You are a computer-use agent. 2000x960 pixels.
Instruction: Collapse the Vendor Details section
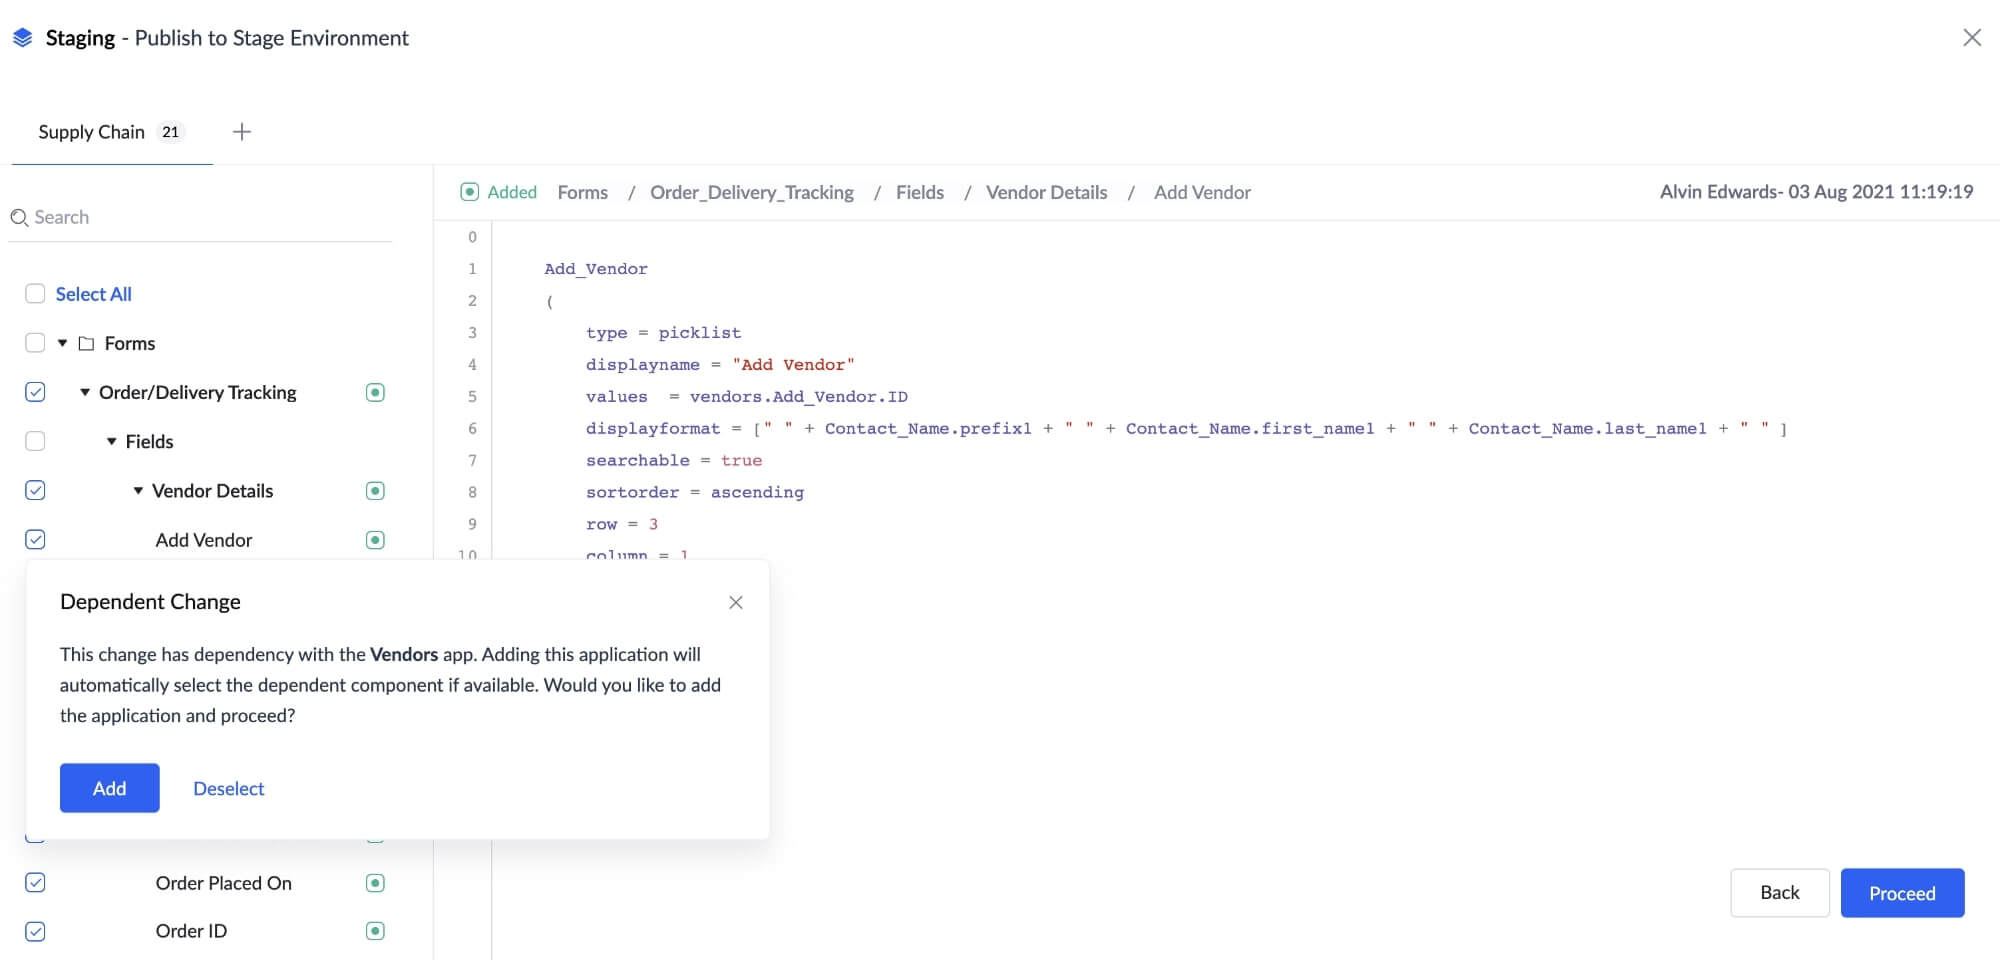[x=138, y=491]
